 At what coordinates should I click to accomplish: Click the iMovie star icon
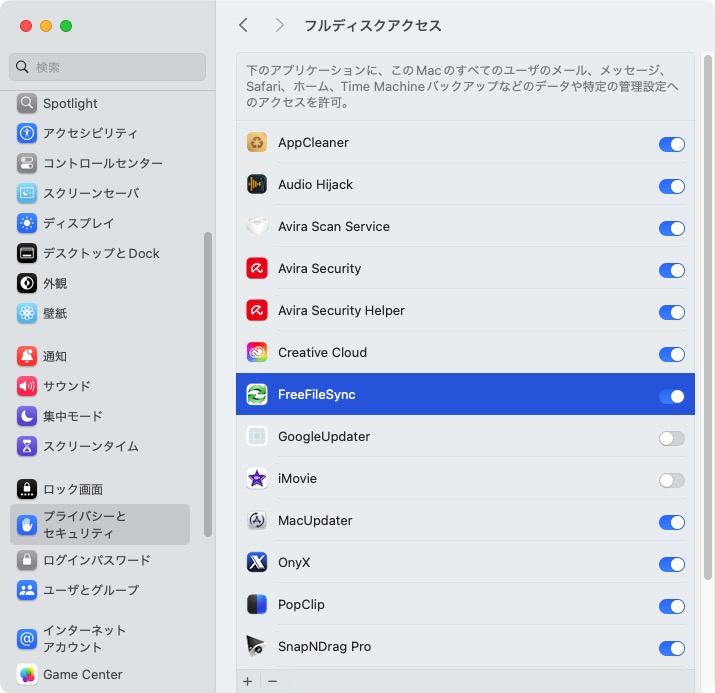pyautogui.click(x=257, y=479)
